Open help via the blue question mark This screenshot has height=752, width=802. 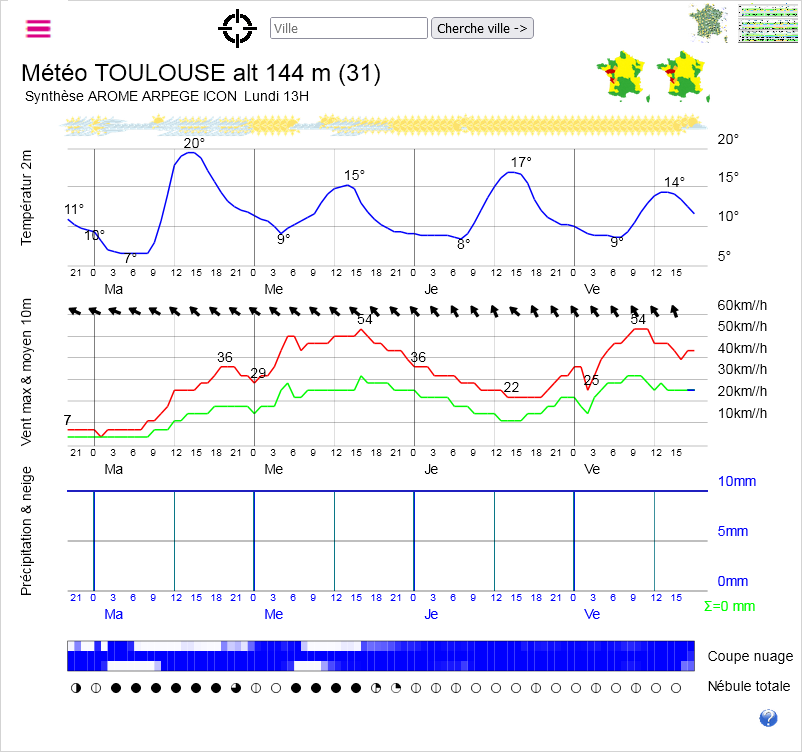tap(768, 717)
